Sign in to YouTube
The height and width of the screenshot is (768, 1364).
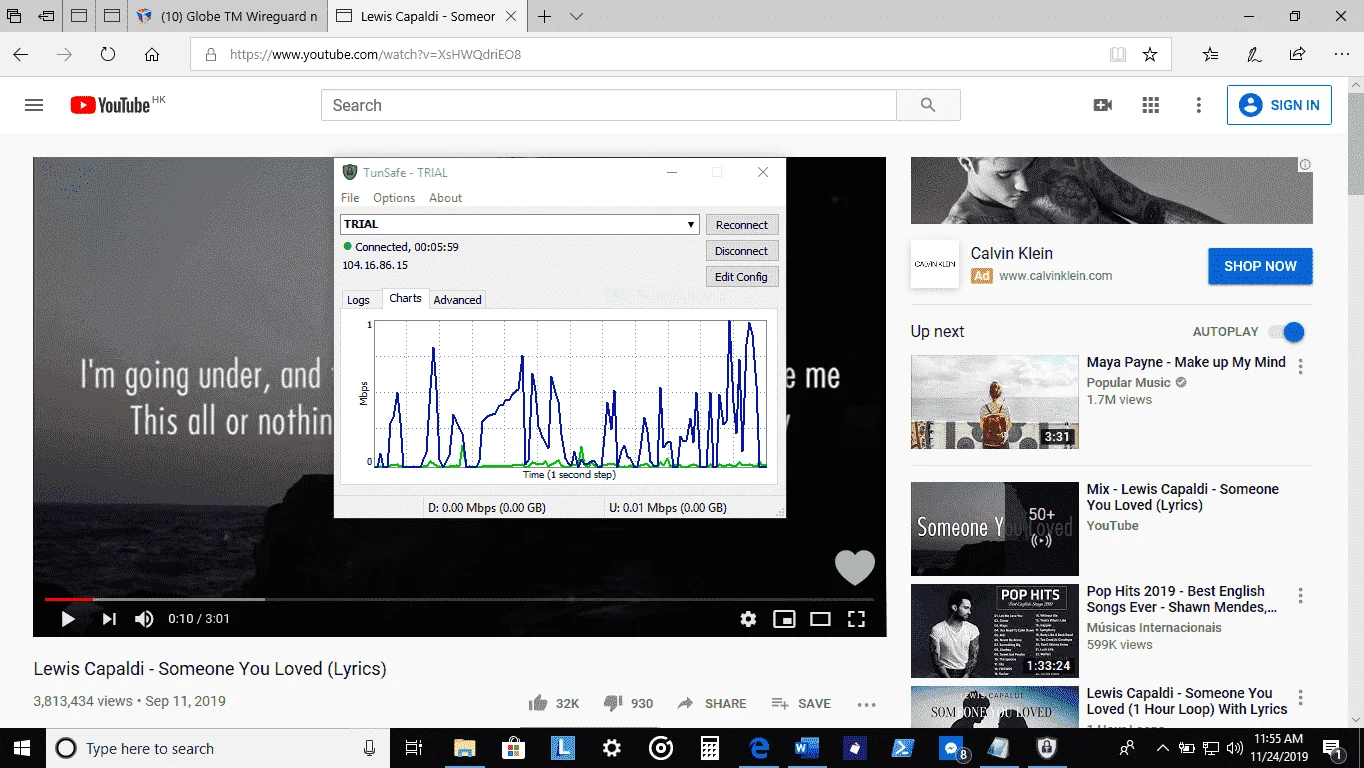1279,105
